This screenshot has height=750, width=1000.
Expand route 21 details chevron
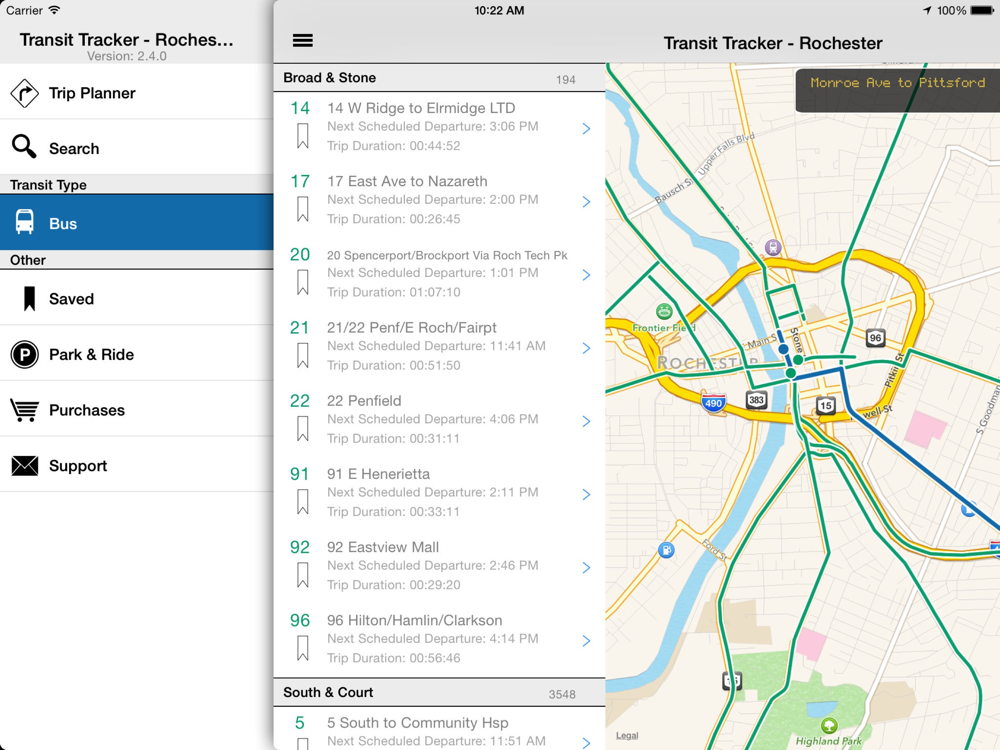(586, 348)
